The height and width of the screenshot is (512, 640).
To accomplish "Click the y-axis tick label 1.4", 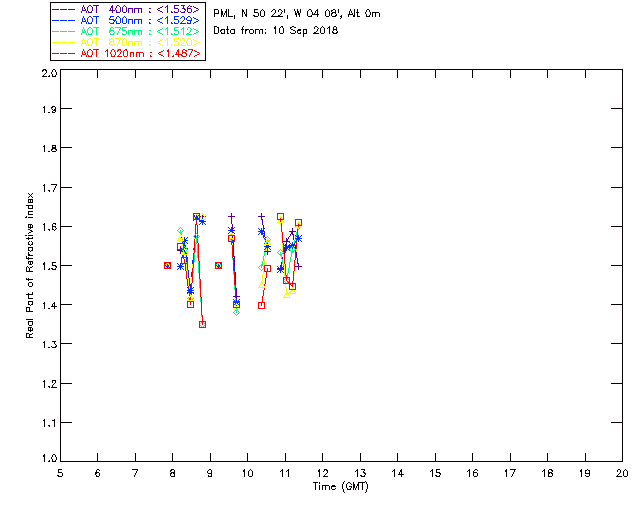I will 49,305.
